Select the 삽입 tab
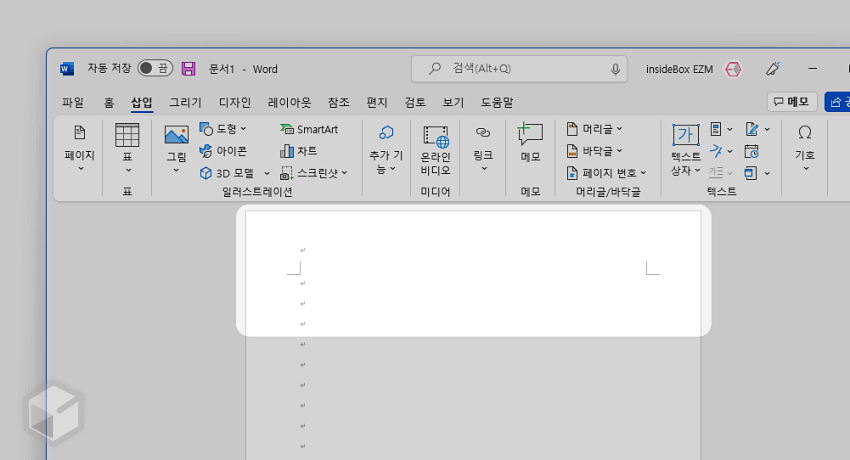This screenshot has height=460, width=850. [141, 102]
